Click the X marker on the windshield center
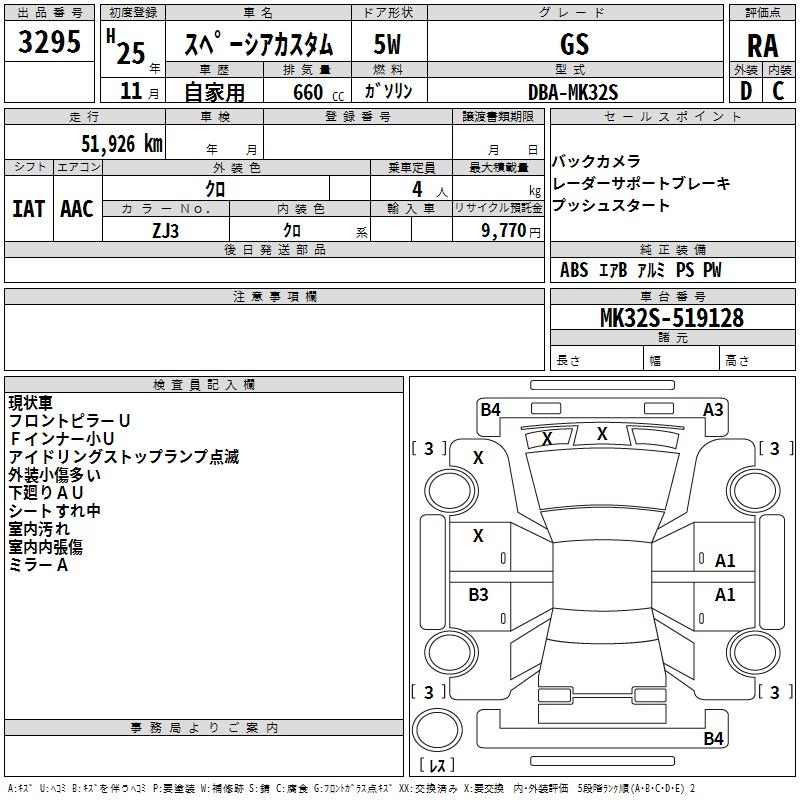The width and height of the screenshot is (800, 800). tap(602, 434)
